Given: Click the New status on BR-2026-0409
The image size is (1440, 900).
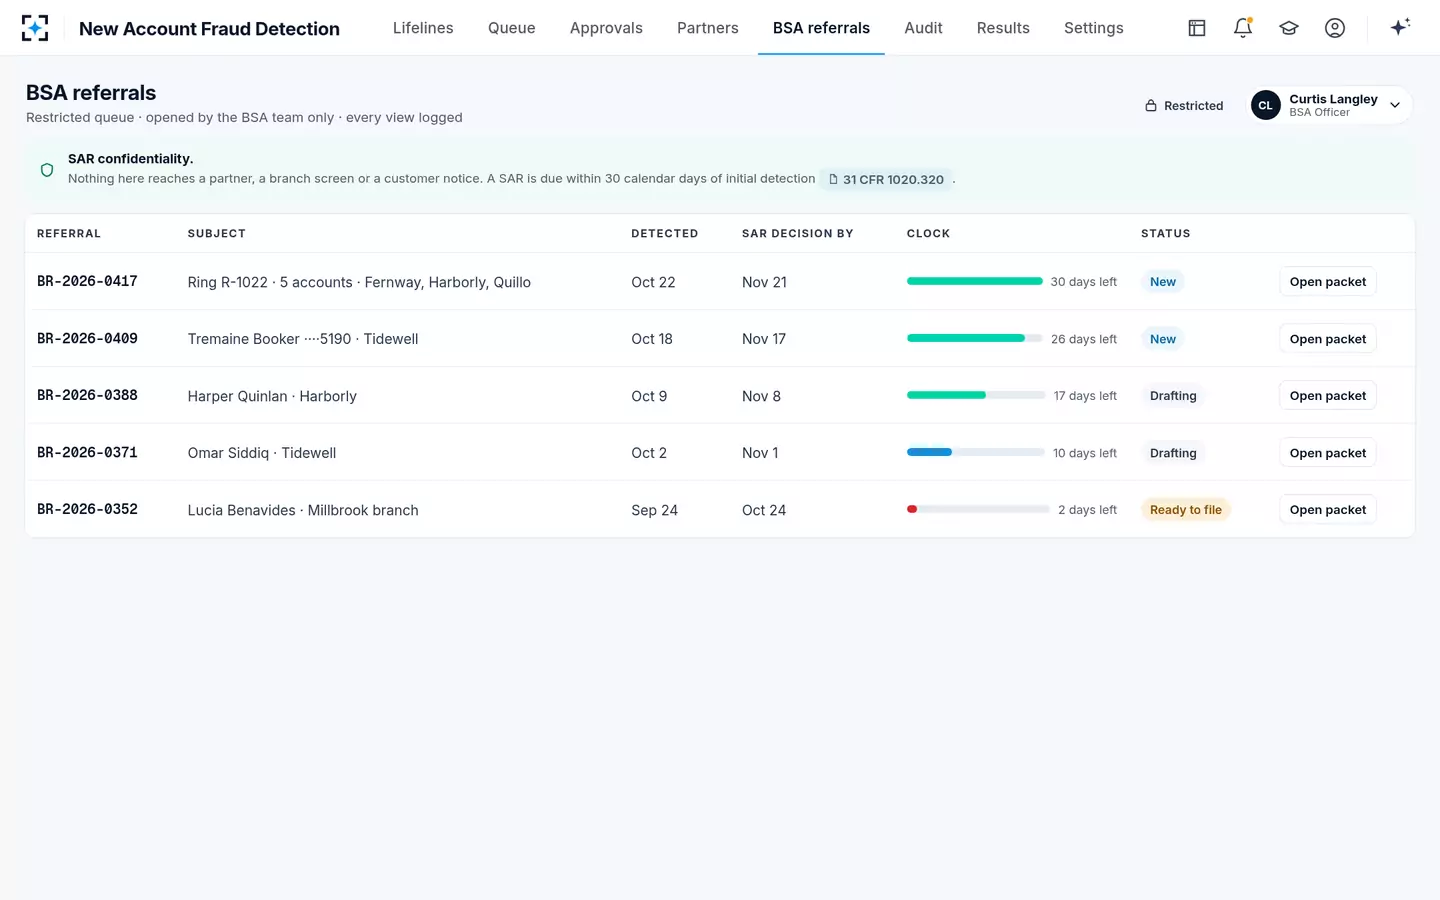Looking at the screenshot, I should click(x=1162, y=339).
